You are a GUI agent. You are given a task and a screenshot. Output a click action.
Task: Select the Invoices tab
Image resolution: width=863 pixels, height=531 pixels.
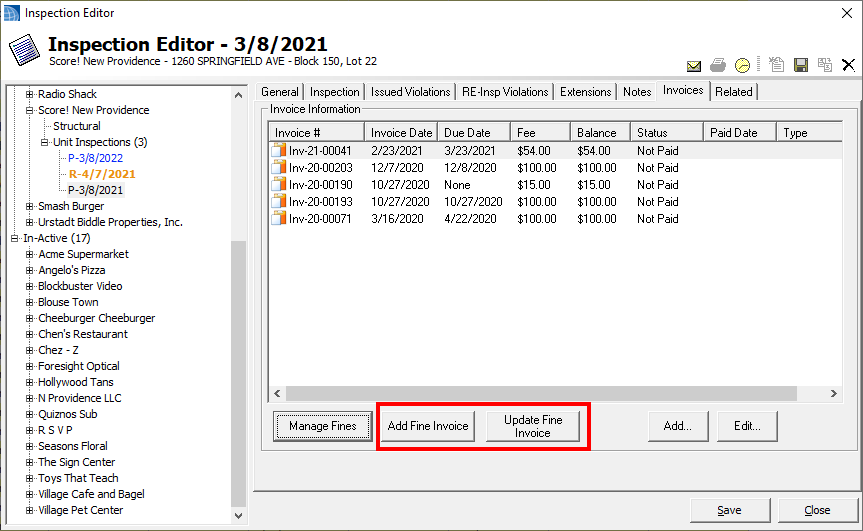(x=682, y=90)
